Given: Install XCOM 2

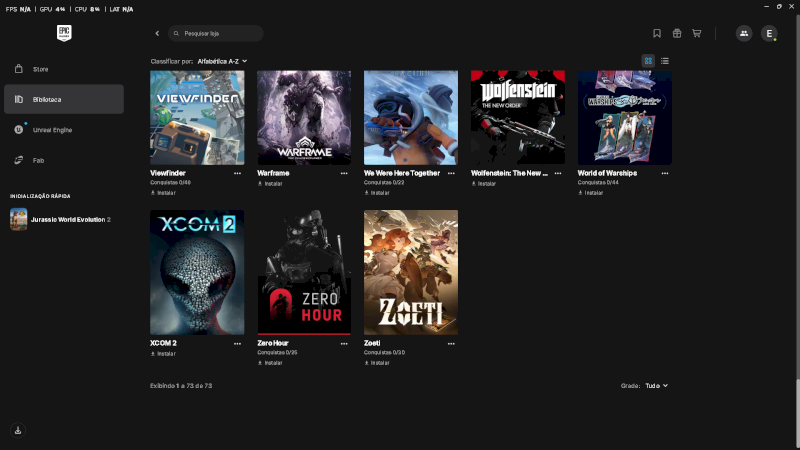Looking at the screenshot, I should (163, 354).
